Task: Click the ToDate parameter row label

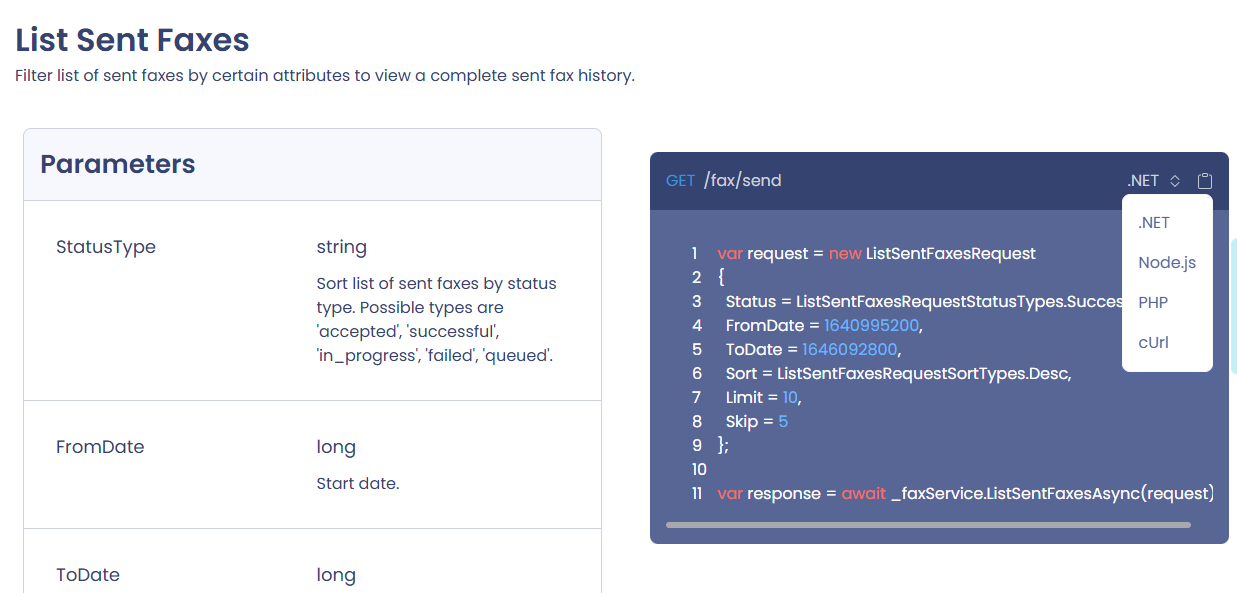Action: (88, 575)
